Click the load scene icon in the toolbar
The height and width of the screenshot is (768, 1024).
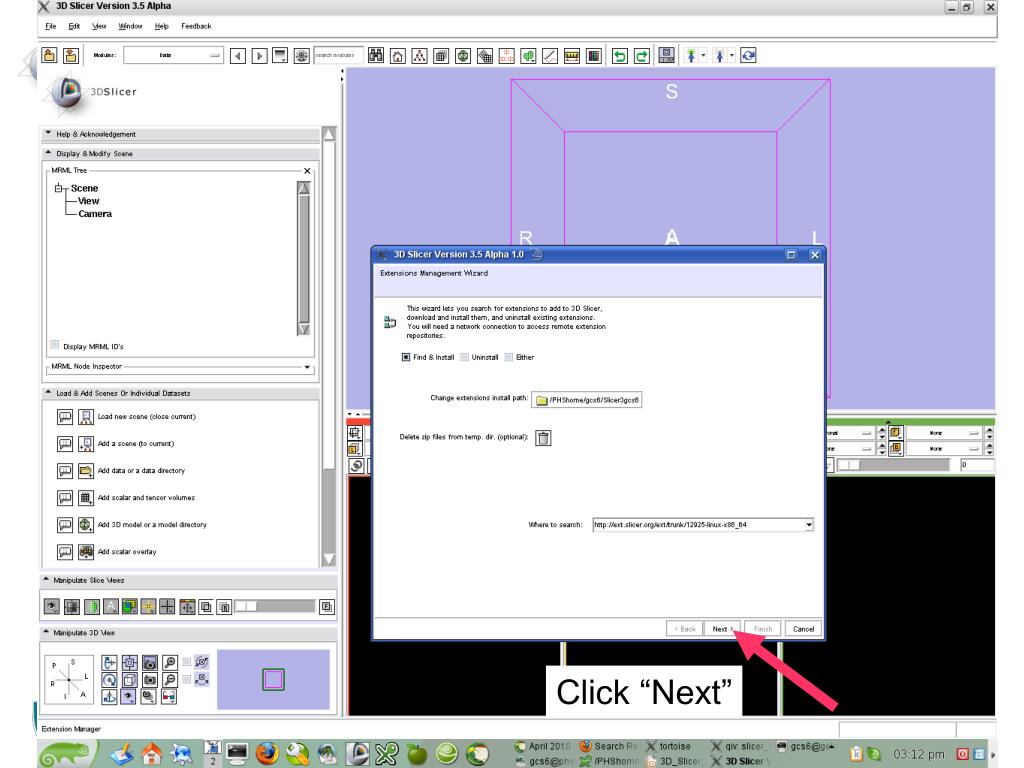click(49, 56)
